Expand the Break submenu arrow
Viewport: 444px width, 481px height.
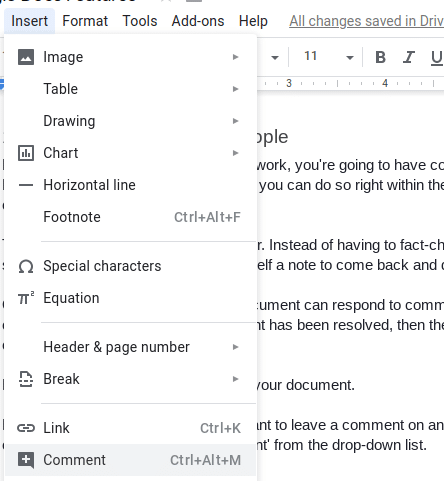tap(236, 379)
